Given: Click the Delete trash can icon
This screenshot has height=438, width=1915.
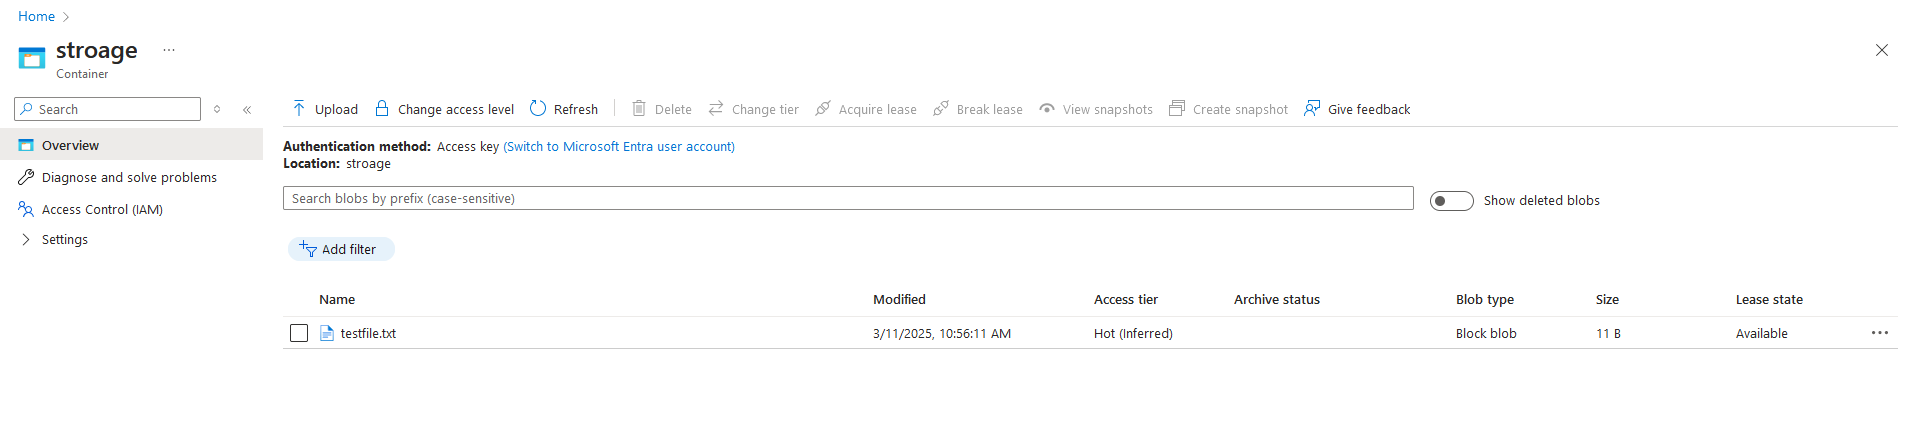Looking at the screenshot, I should tap(639, 108).
